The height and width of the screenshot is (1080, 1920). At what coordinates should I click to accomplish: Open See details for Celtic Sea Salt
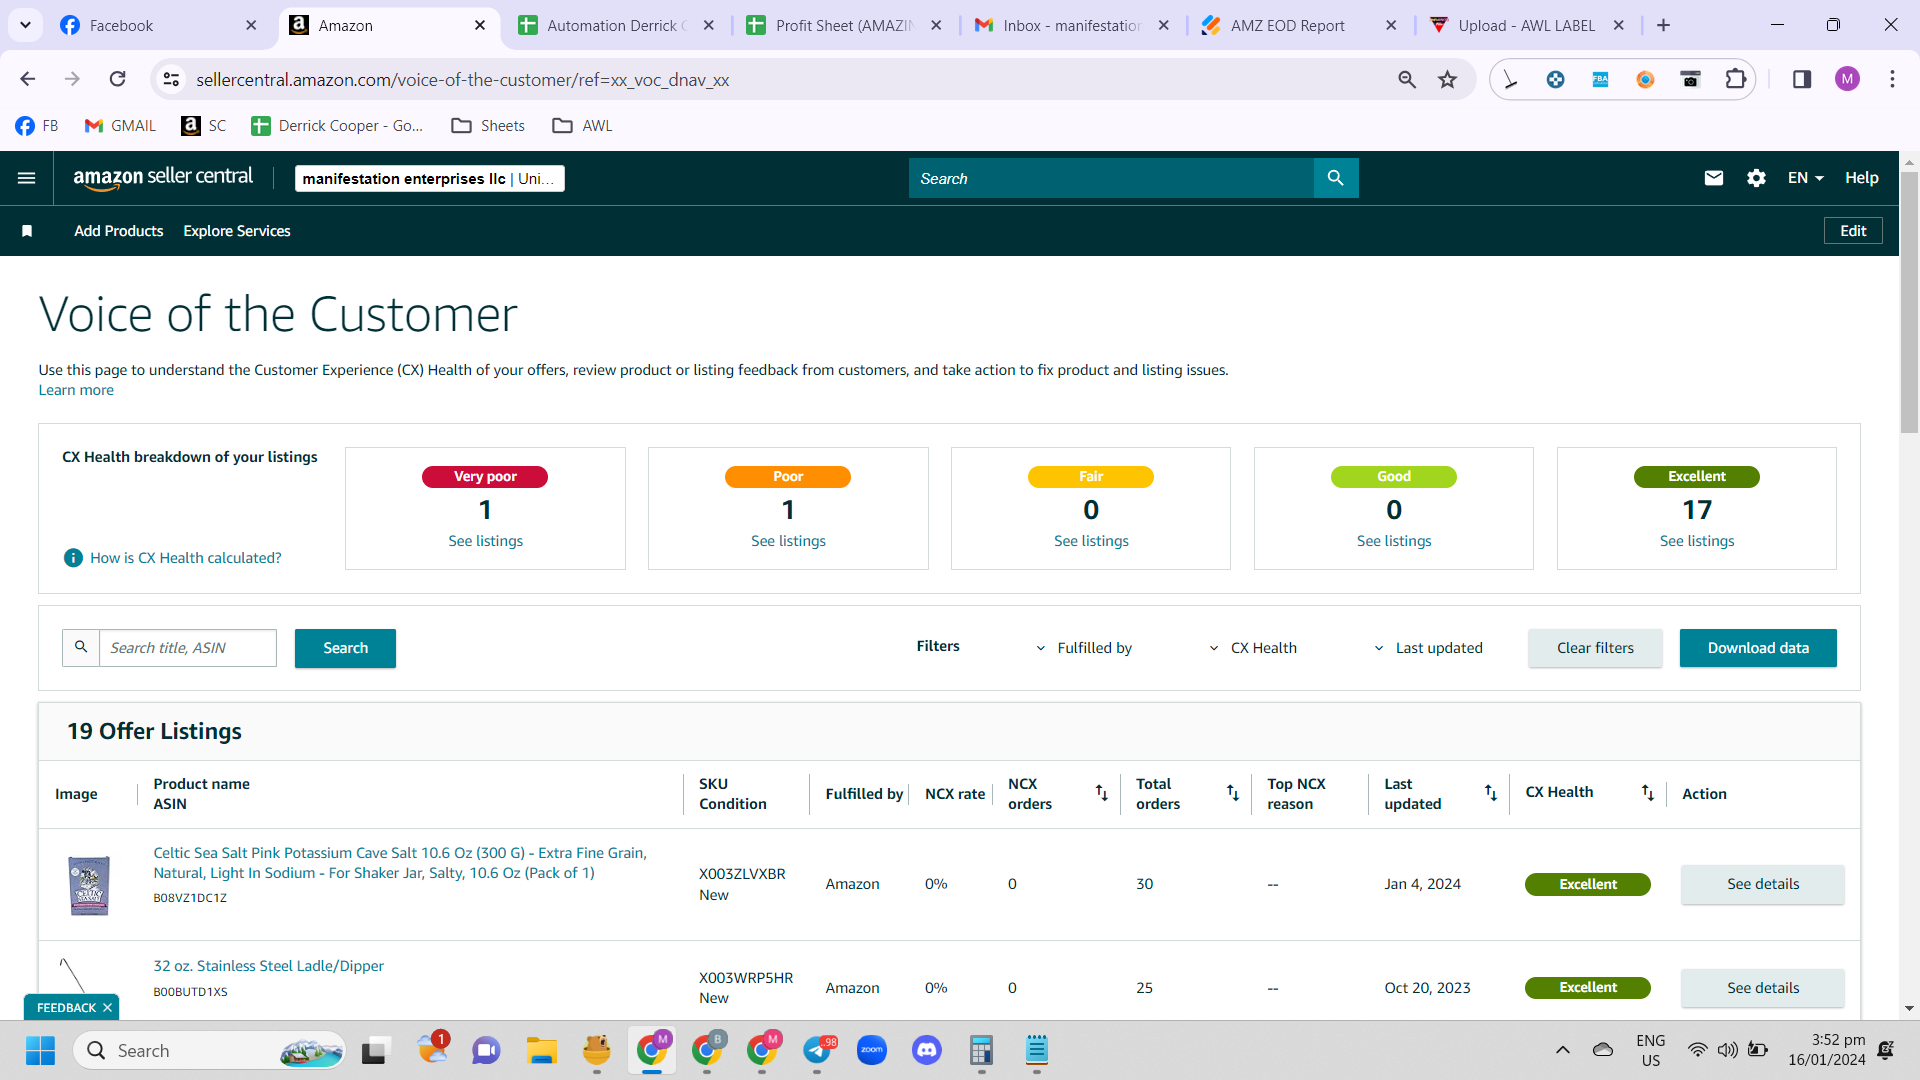click(x=1762, y=884)
